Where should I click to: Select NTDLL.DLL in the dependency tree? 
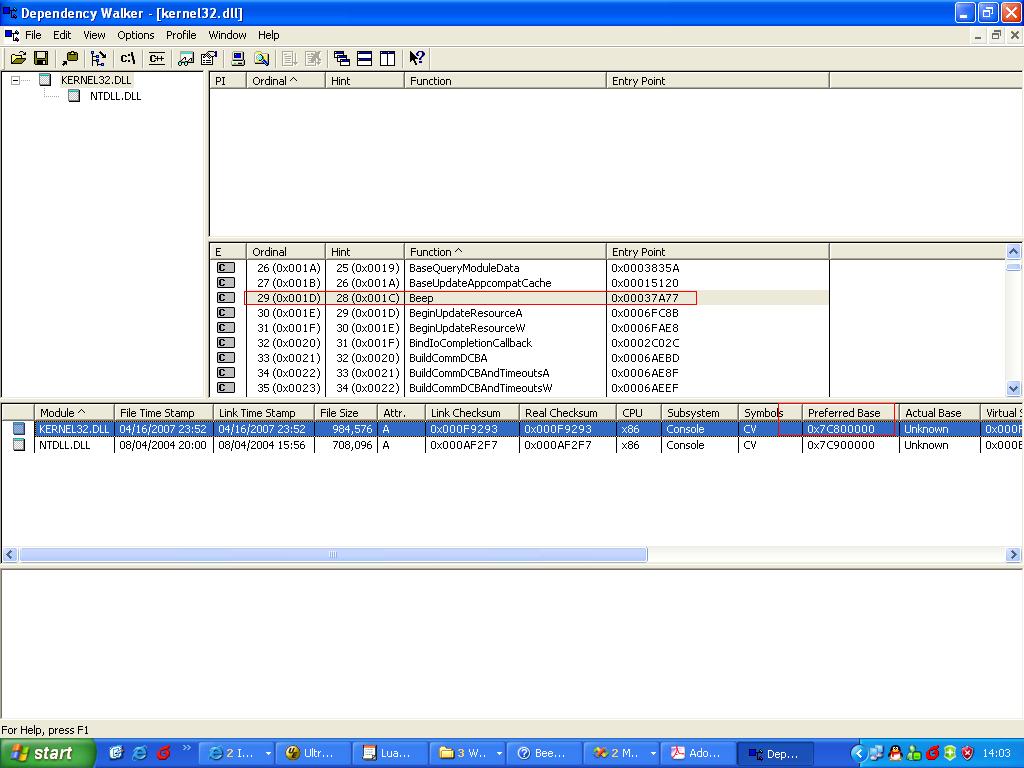(116, 96)
